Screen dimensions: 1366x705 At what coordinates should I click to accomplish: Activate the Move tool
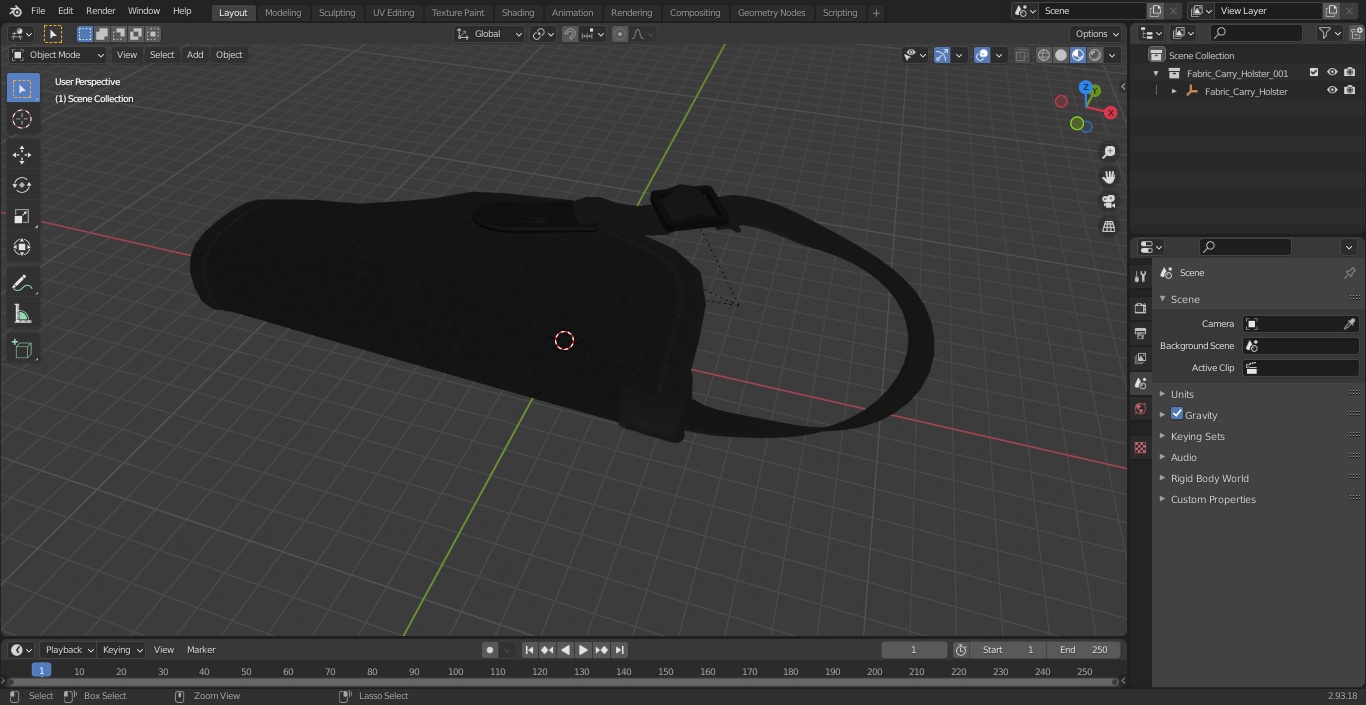click(22, 154)
